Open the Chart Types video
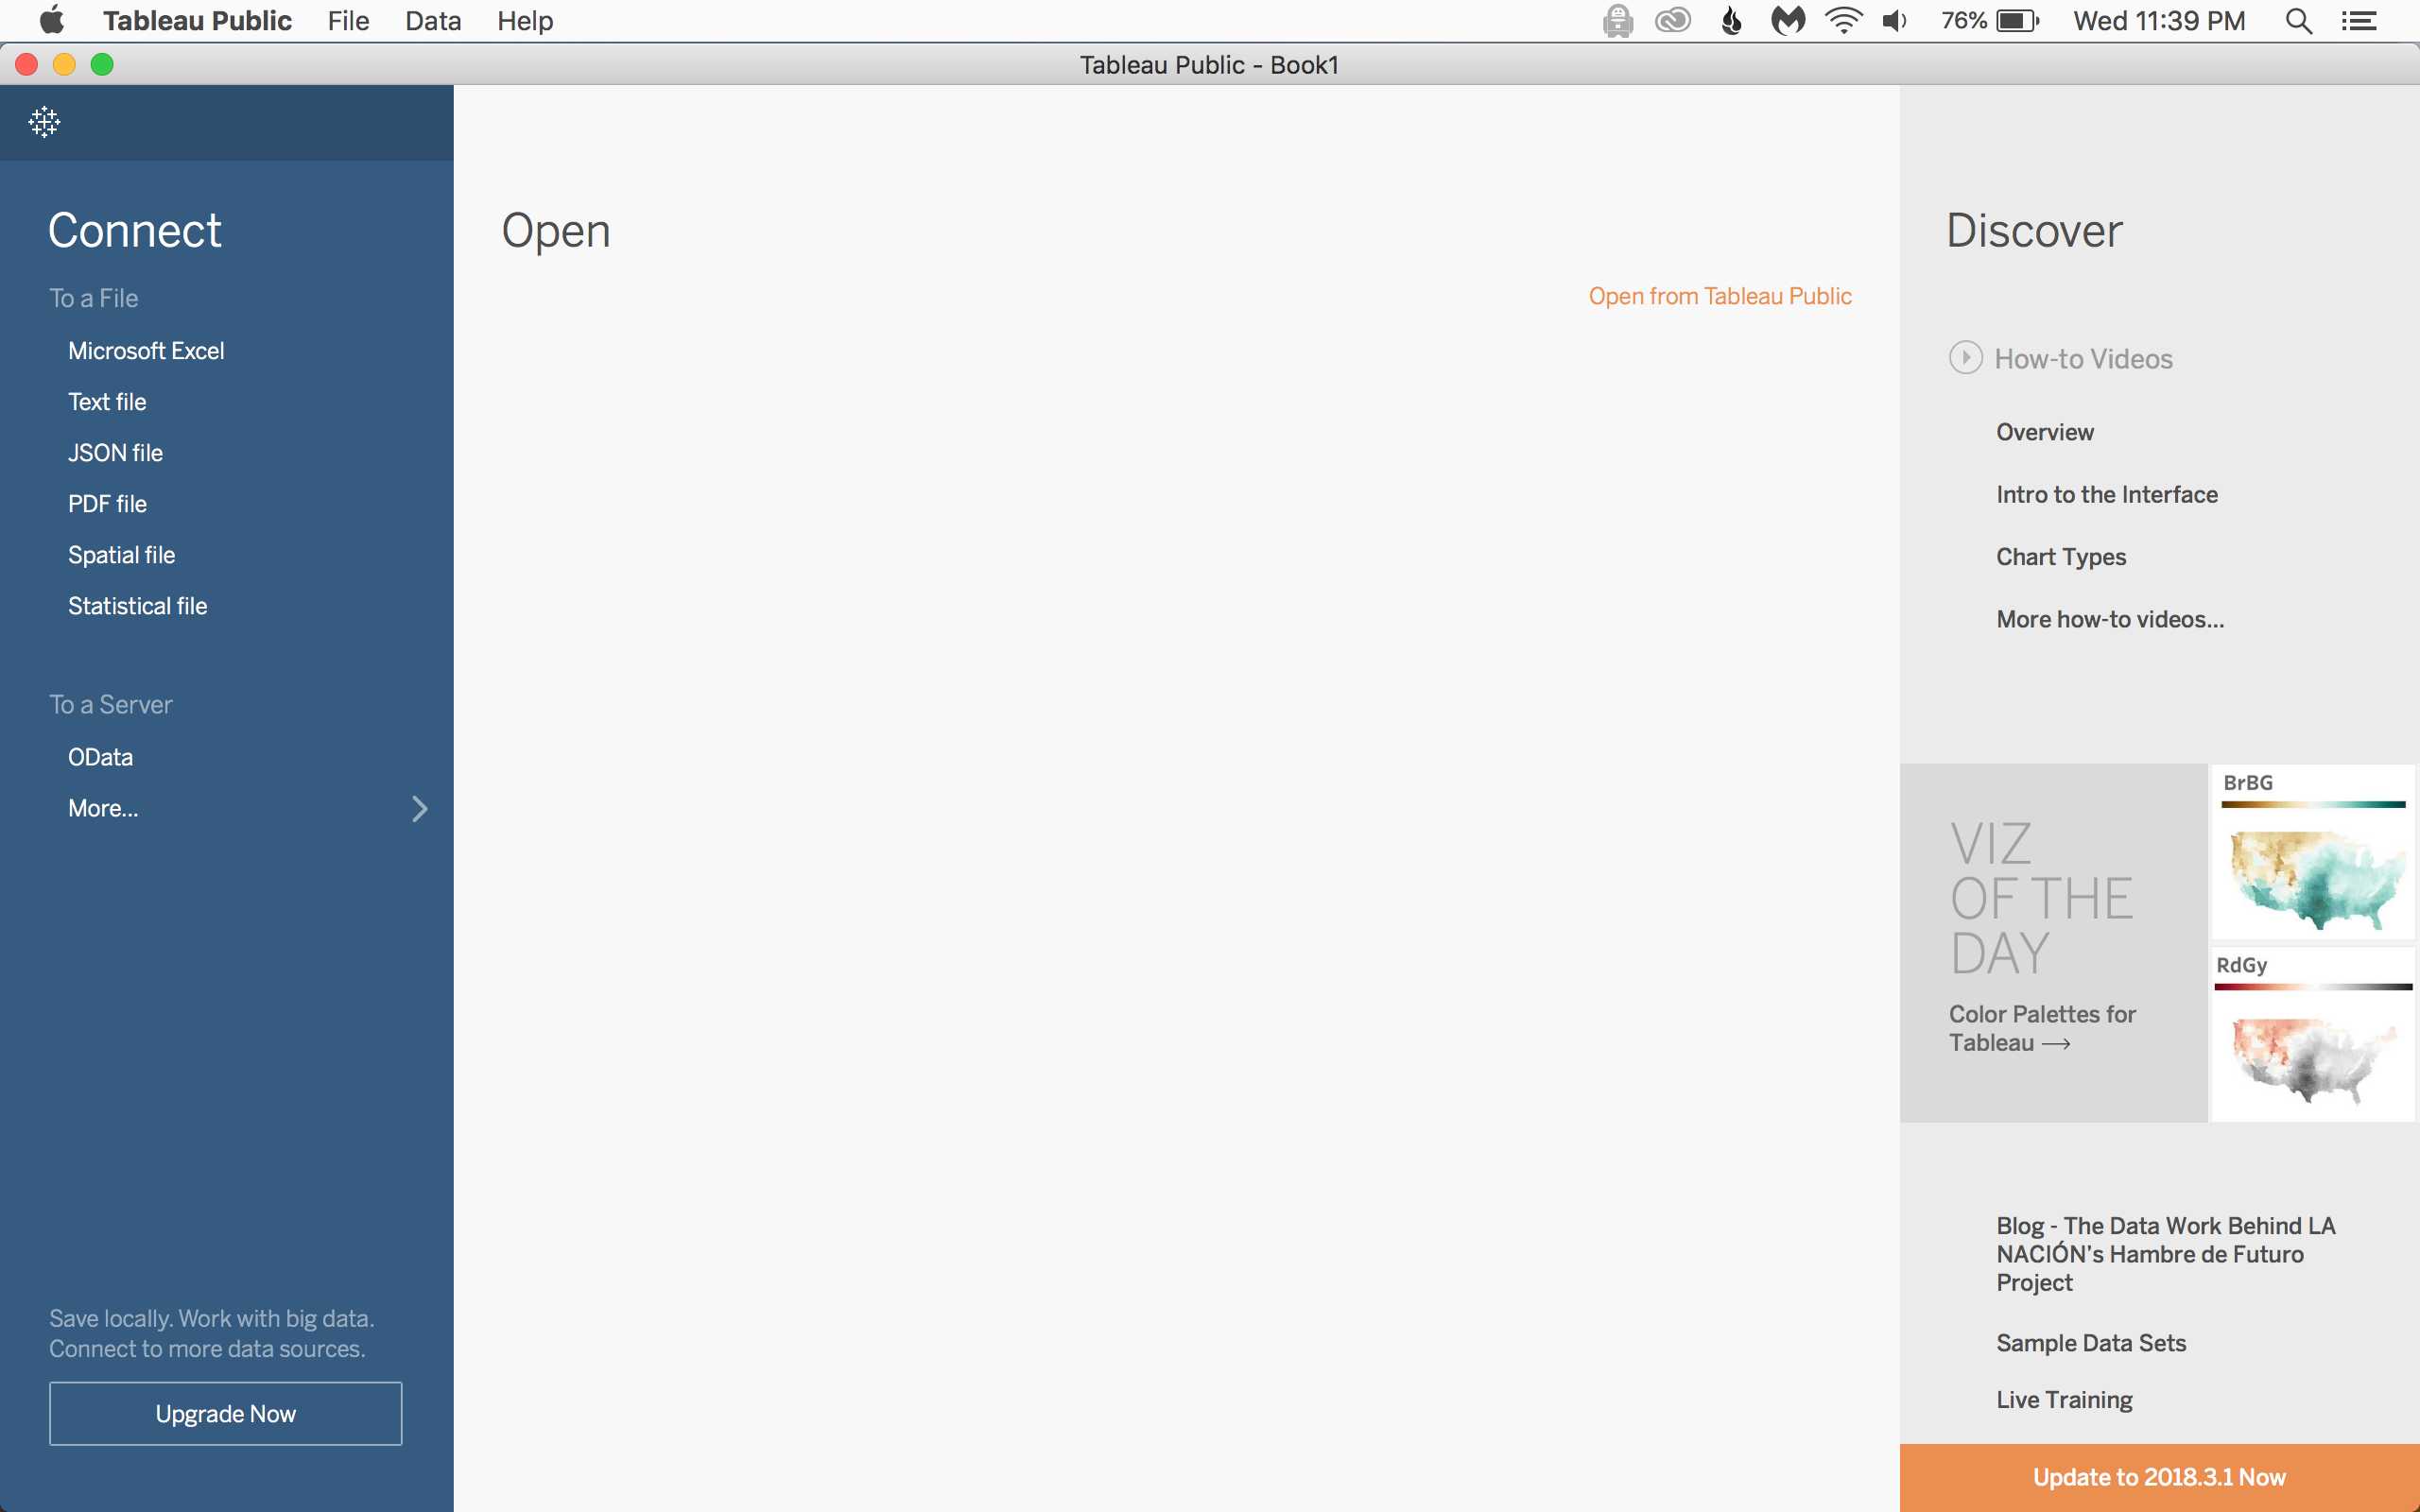This screenshot has width=2420, height=1512. (x=2061, y=557)
